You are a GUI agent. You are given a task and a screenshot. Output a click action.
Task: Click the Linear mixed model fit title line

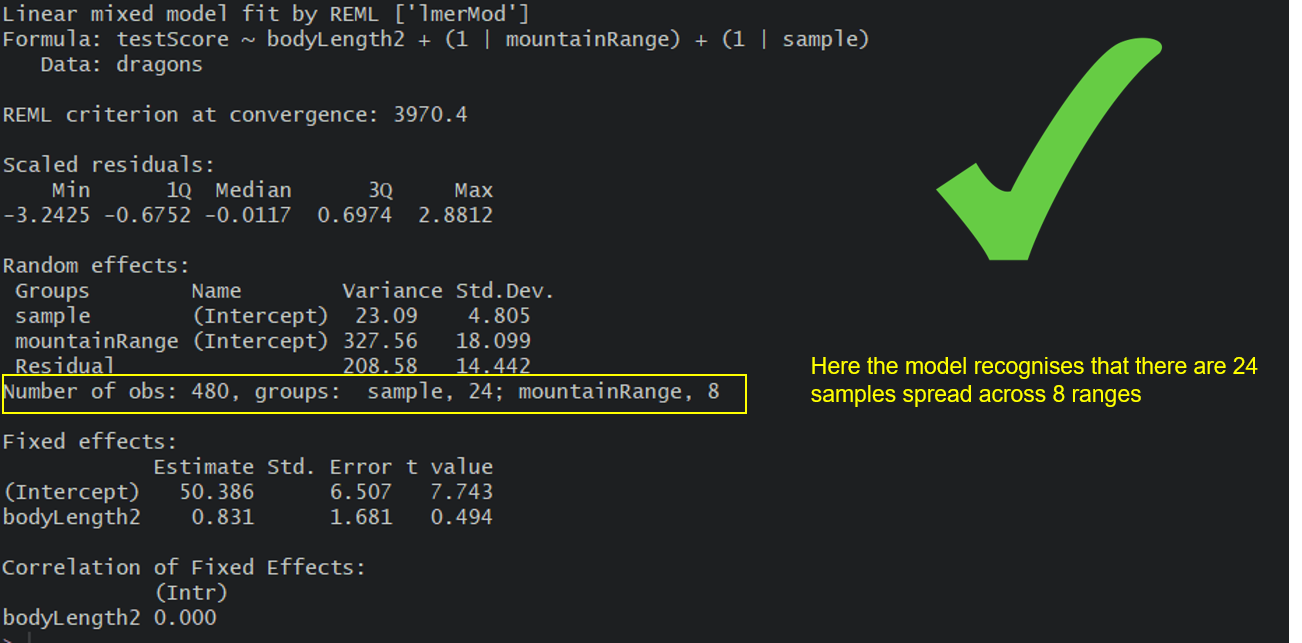click(x=266, y=15)
